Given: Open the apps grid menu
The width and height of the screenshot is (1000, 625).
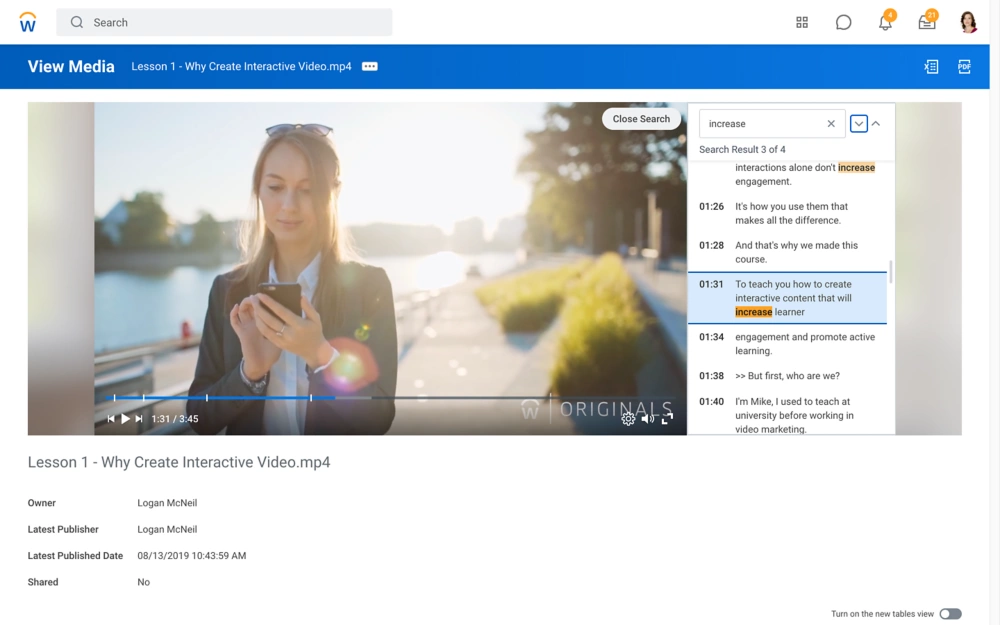Looking at the screenshot, I should pyautogui.click(x=801, y=22).
